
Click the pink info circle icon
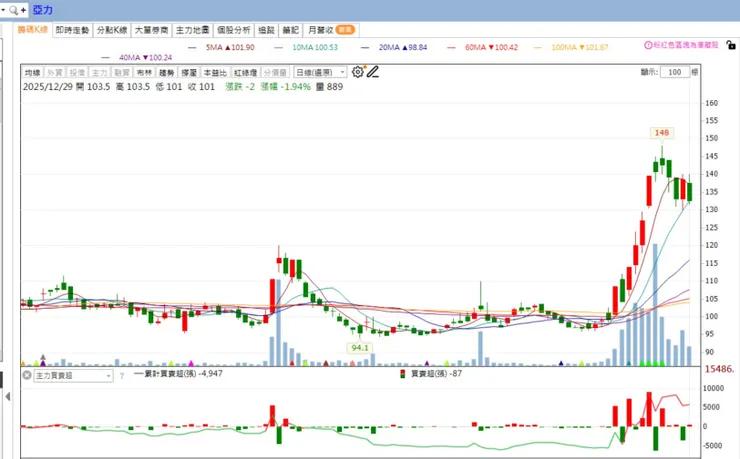click(x=648, y=45)
